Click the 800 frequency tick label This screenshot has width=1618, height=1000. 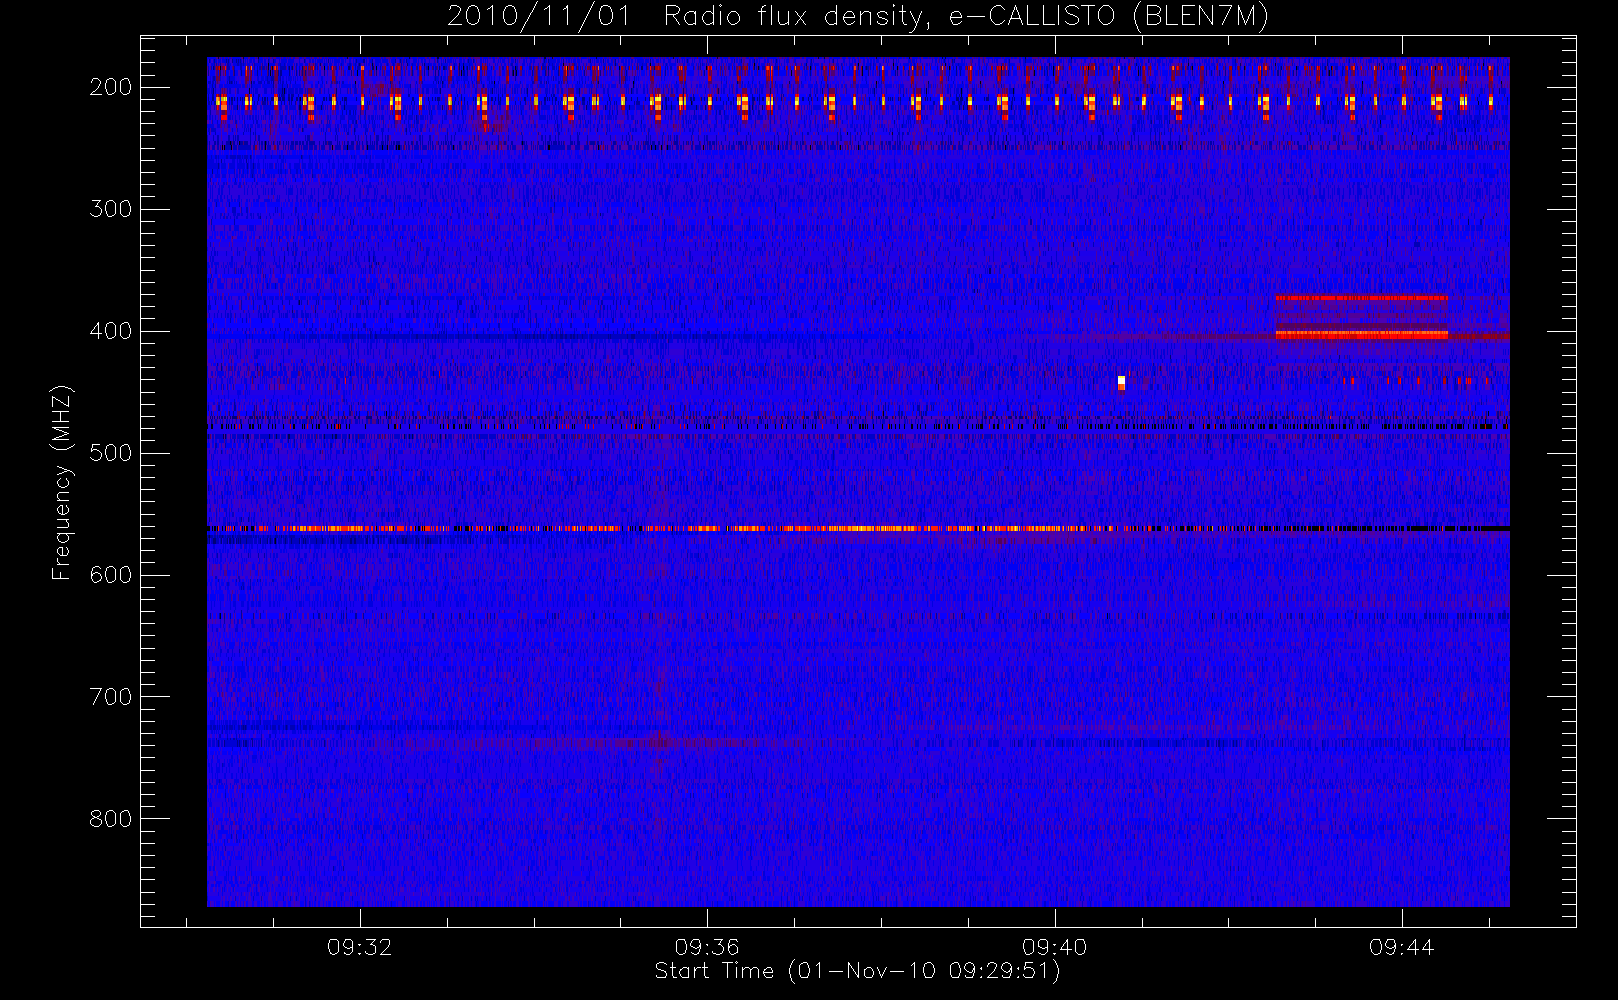click(x=111, y=819)
